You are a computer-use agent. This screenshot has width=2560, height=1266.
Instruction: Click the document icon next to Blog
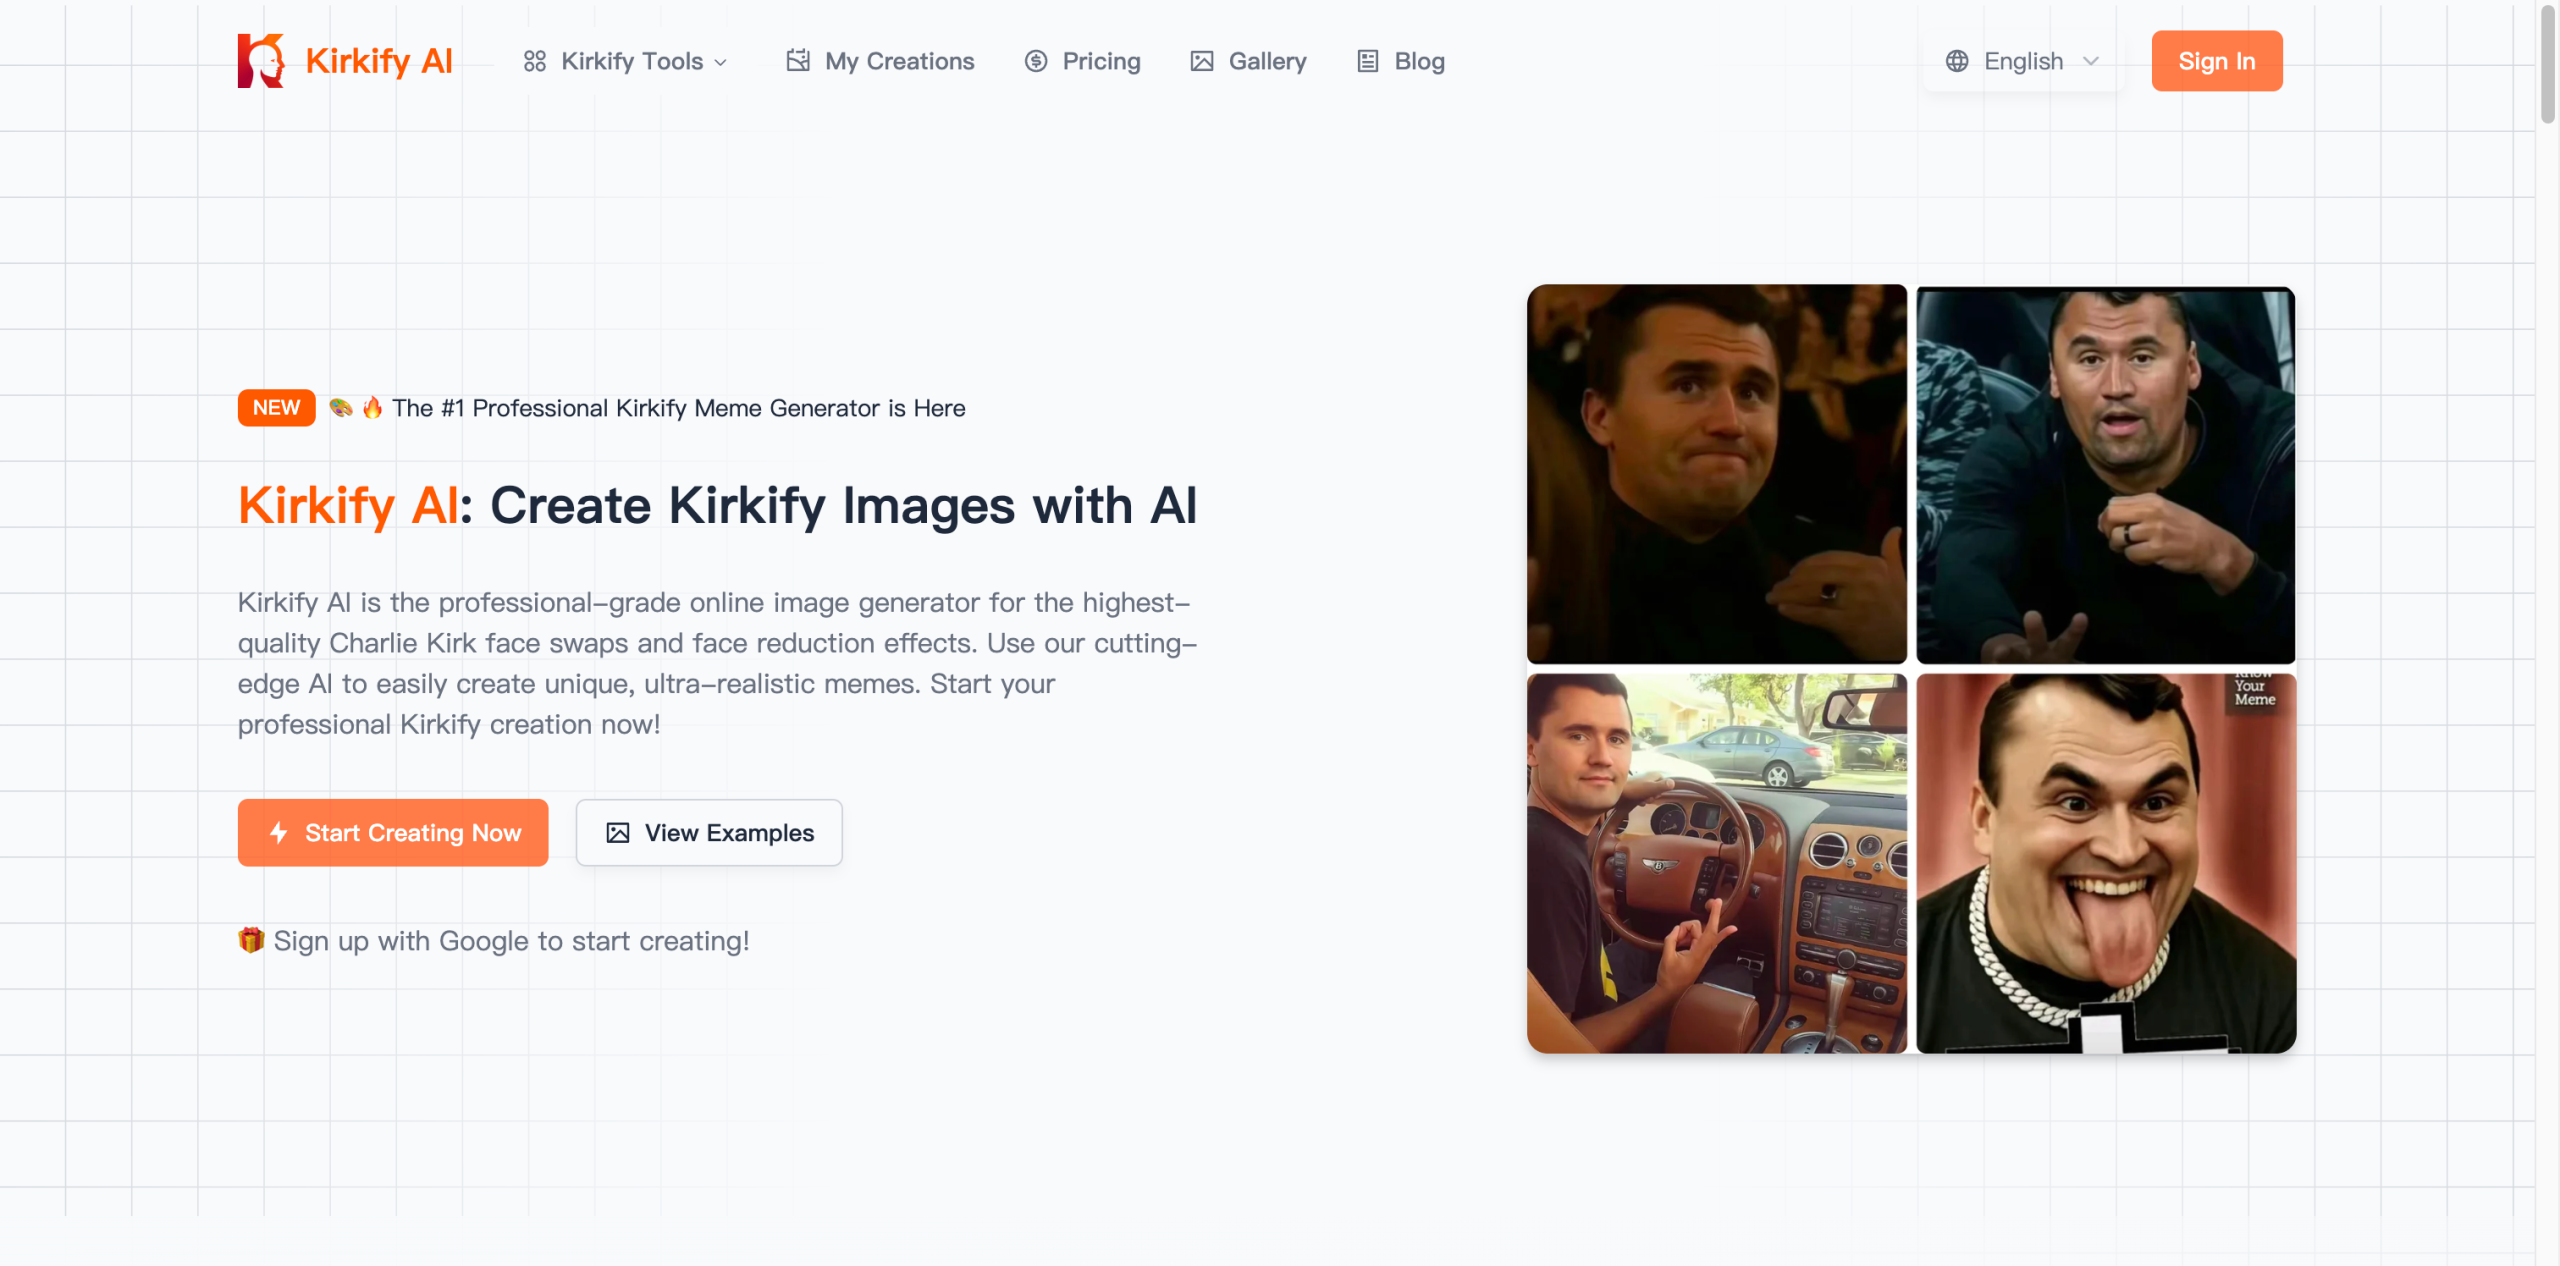click(1365, 61)
